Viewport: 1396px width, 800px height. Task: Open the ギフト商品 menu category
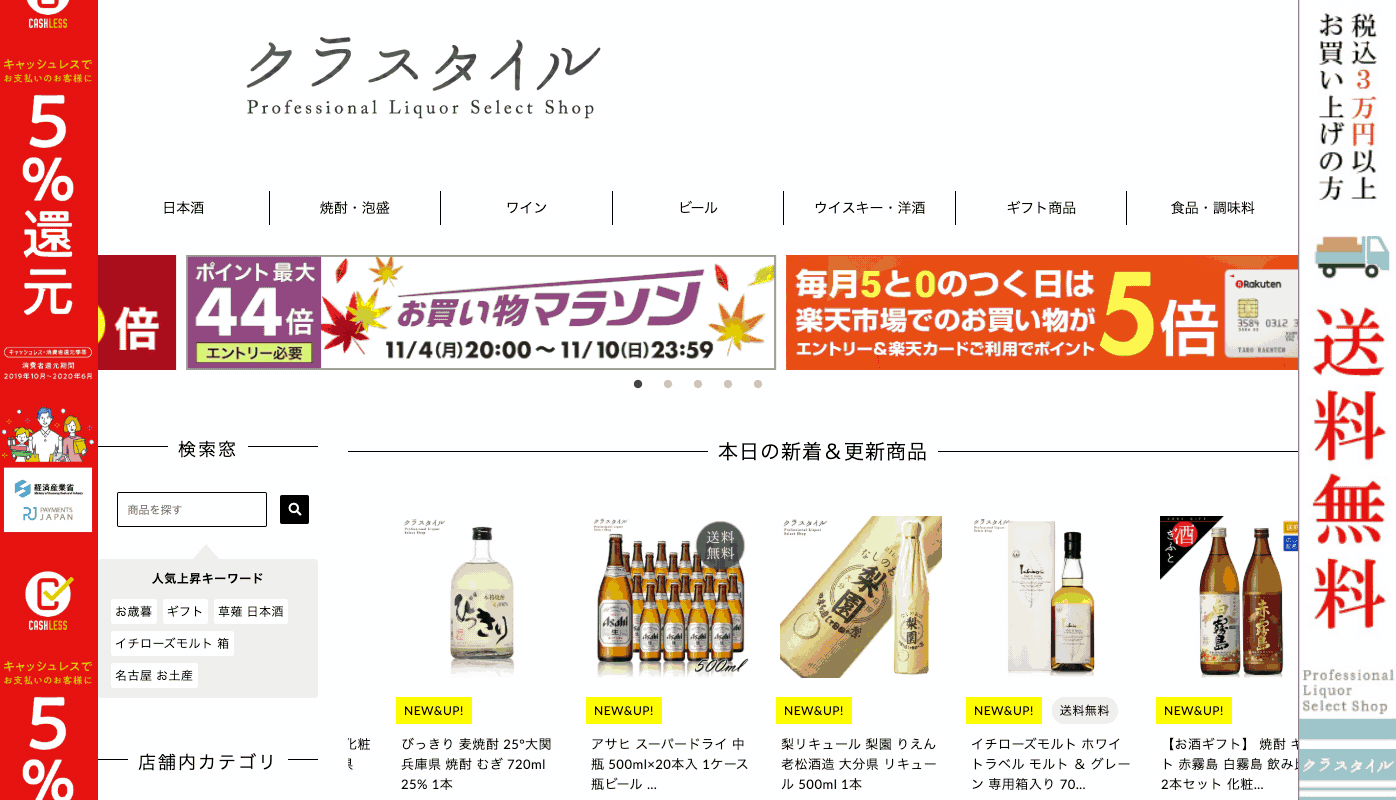[1041, 208]
